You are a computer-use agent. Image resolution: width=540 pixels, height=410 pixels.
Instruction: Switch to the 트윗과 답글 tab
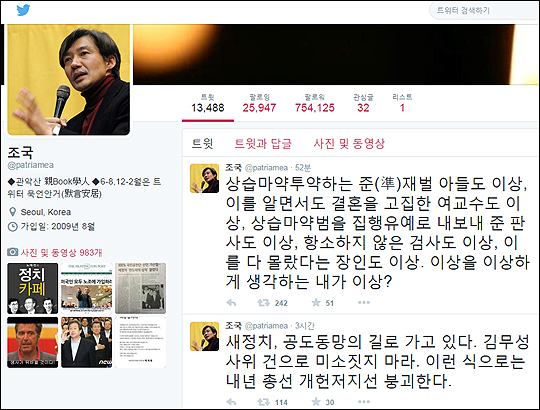pyautogui.click(x=263, y=144)
